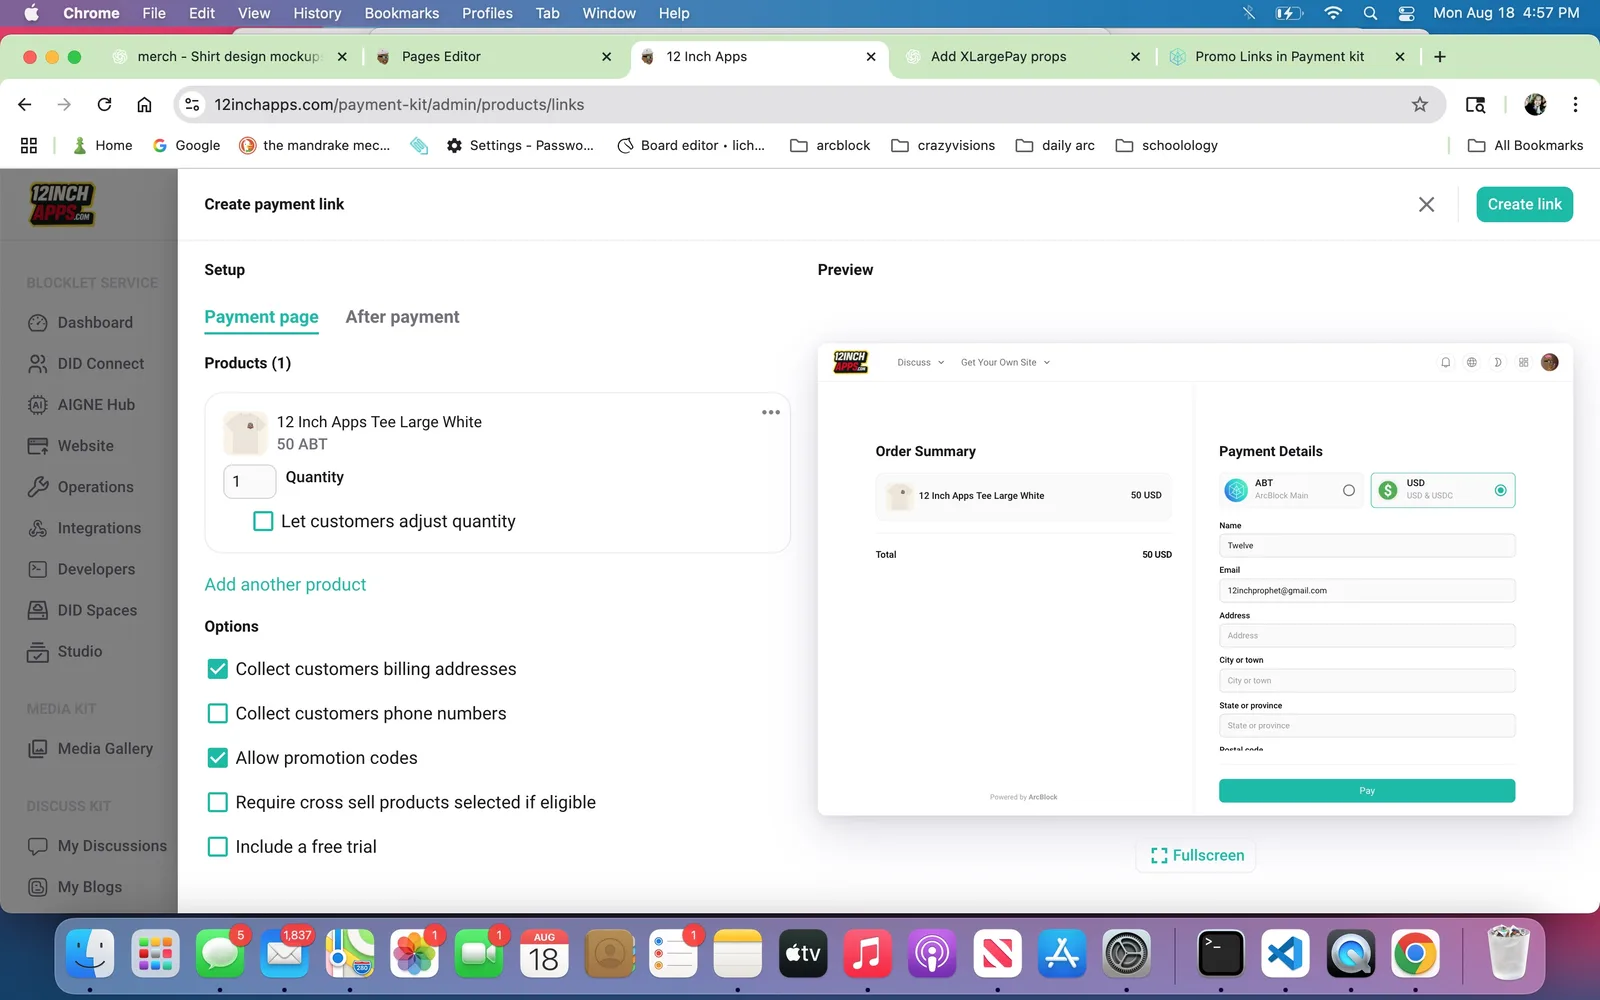Viewport: 1600px width, 1000px height.
Task: Open the Profiles menu in the menu bar
Action: coord(487,13)
